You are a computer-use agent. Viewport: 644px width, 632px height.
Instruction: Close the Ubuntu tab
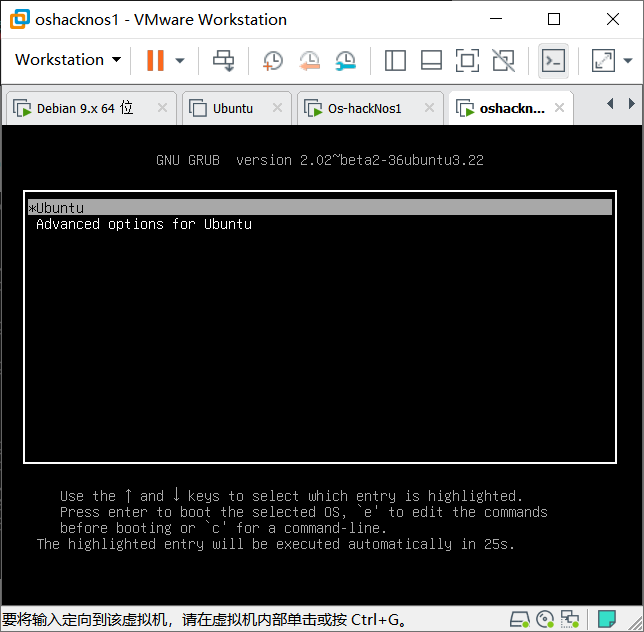277,108
